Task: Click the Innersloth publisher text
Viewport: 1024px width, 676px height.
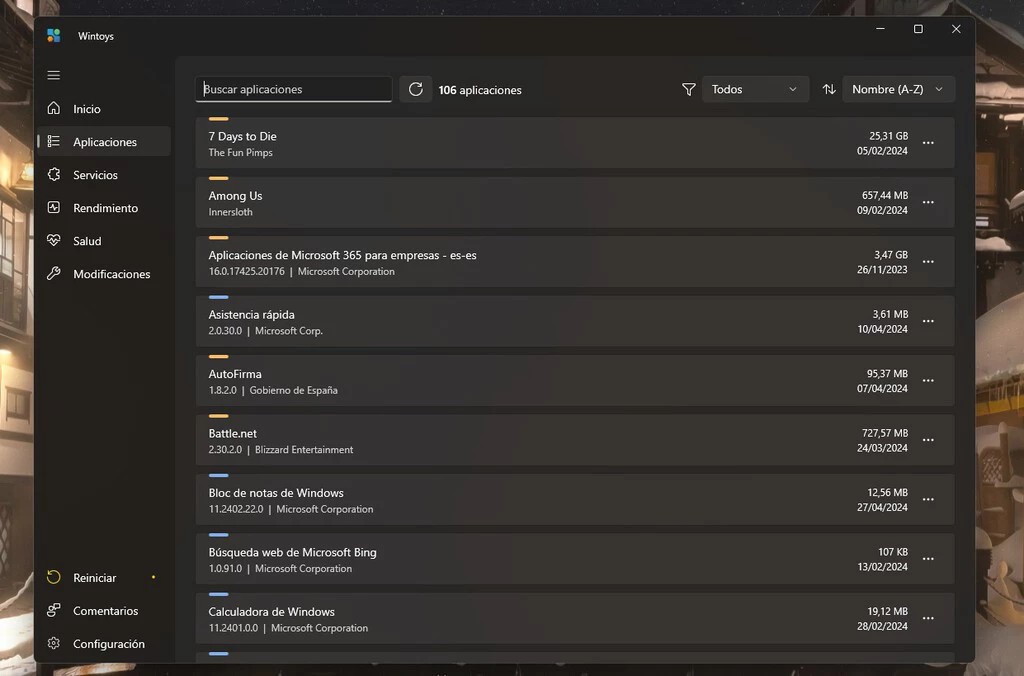Action: coord(231,212)
